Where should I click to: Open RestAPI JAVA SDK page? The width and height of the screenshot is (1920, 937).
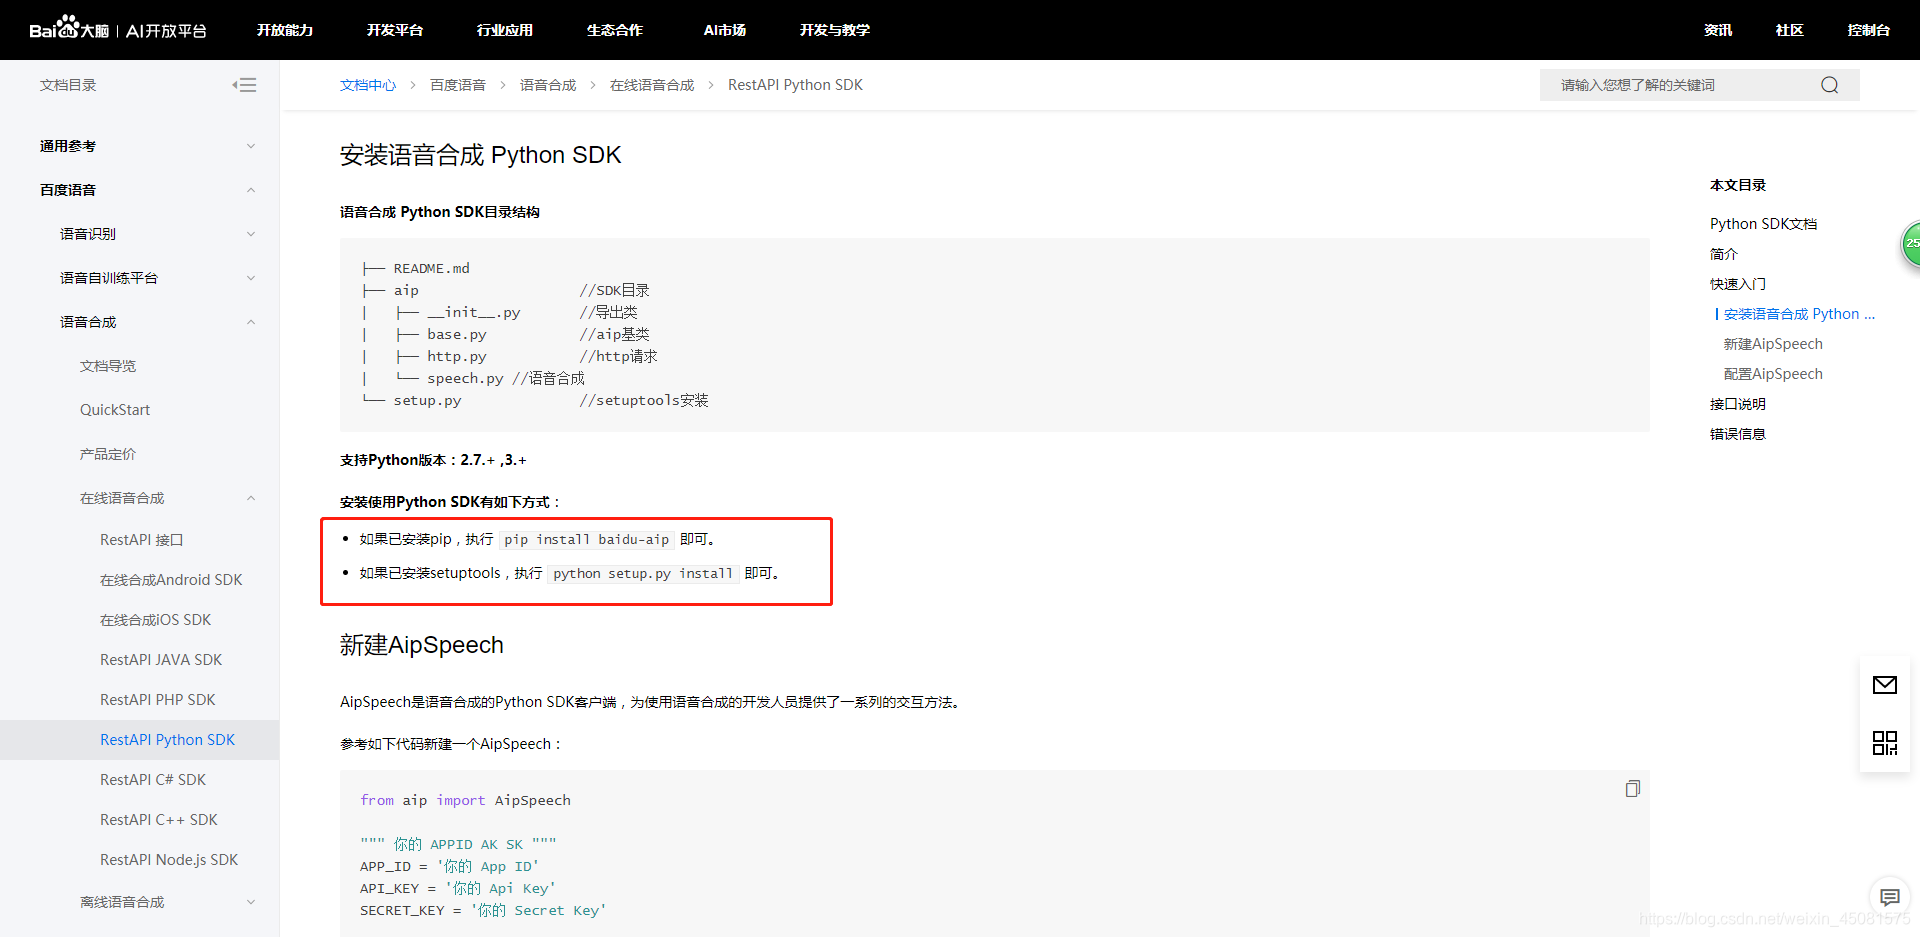[x=161, y=660]
